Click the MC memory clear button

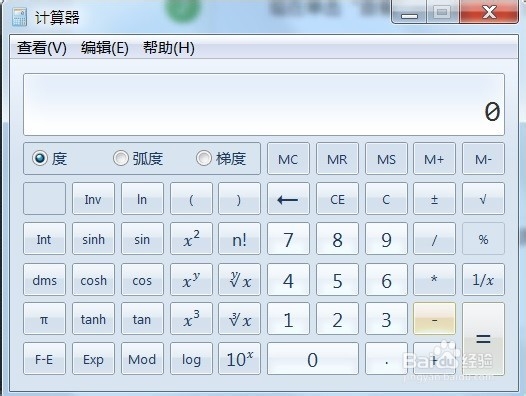click(288, 159)
